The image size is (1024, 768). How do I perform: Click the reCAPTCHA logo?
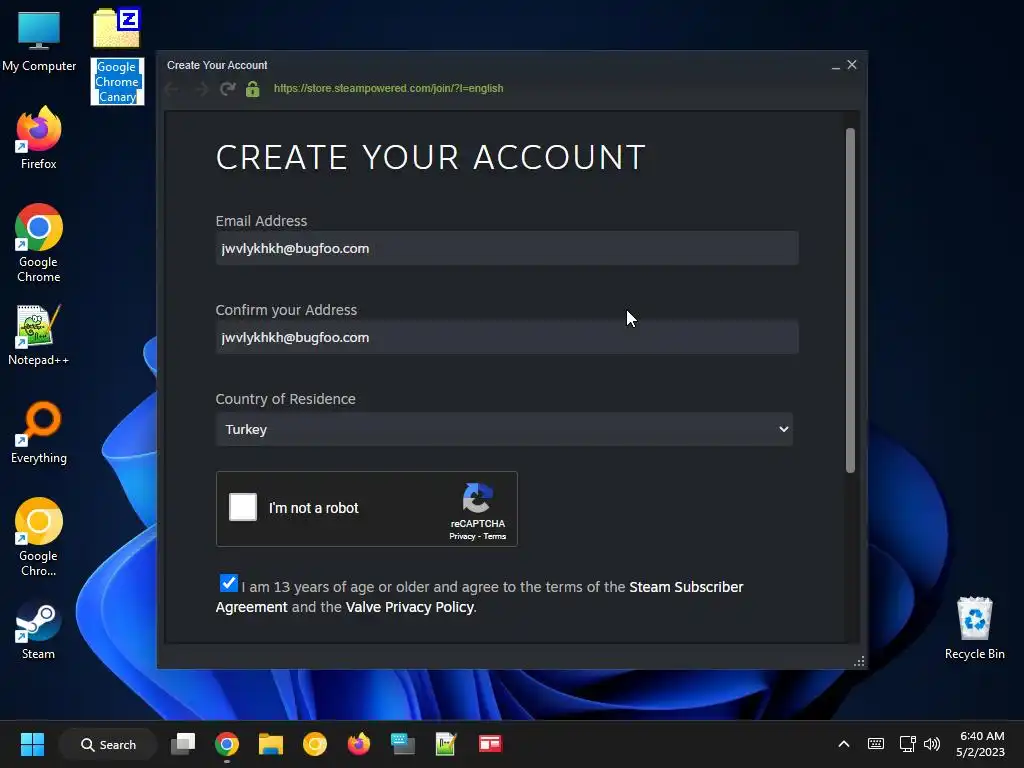[477, 498]
